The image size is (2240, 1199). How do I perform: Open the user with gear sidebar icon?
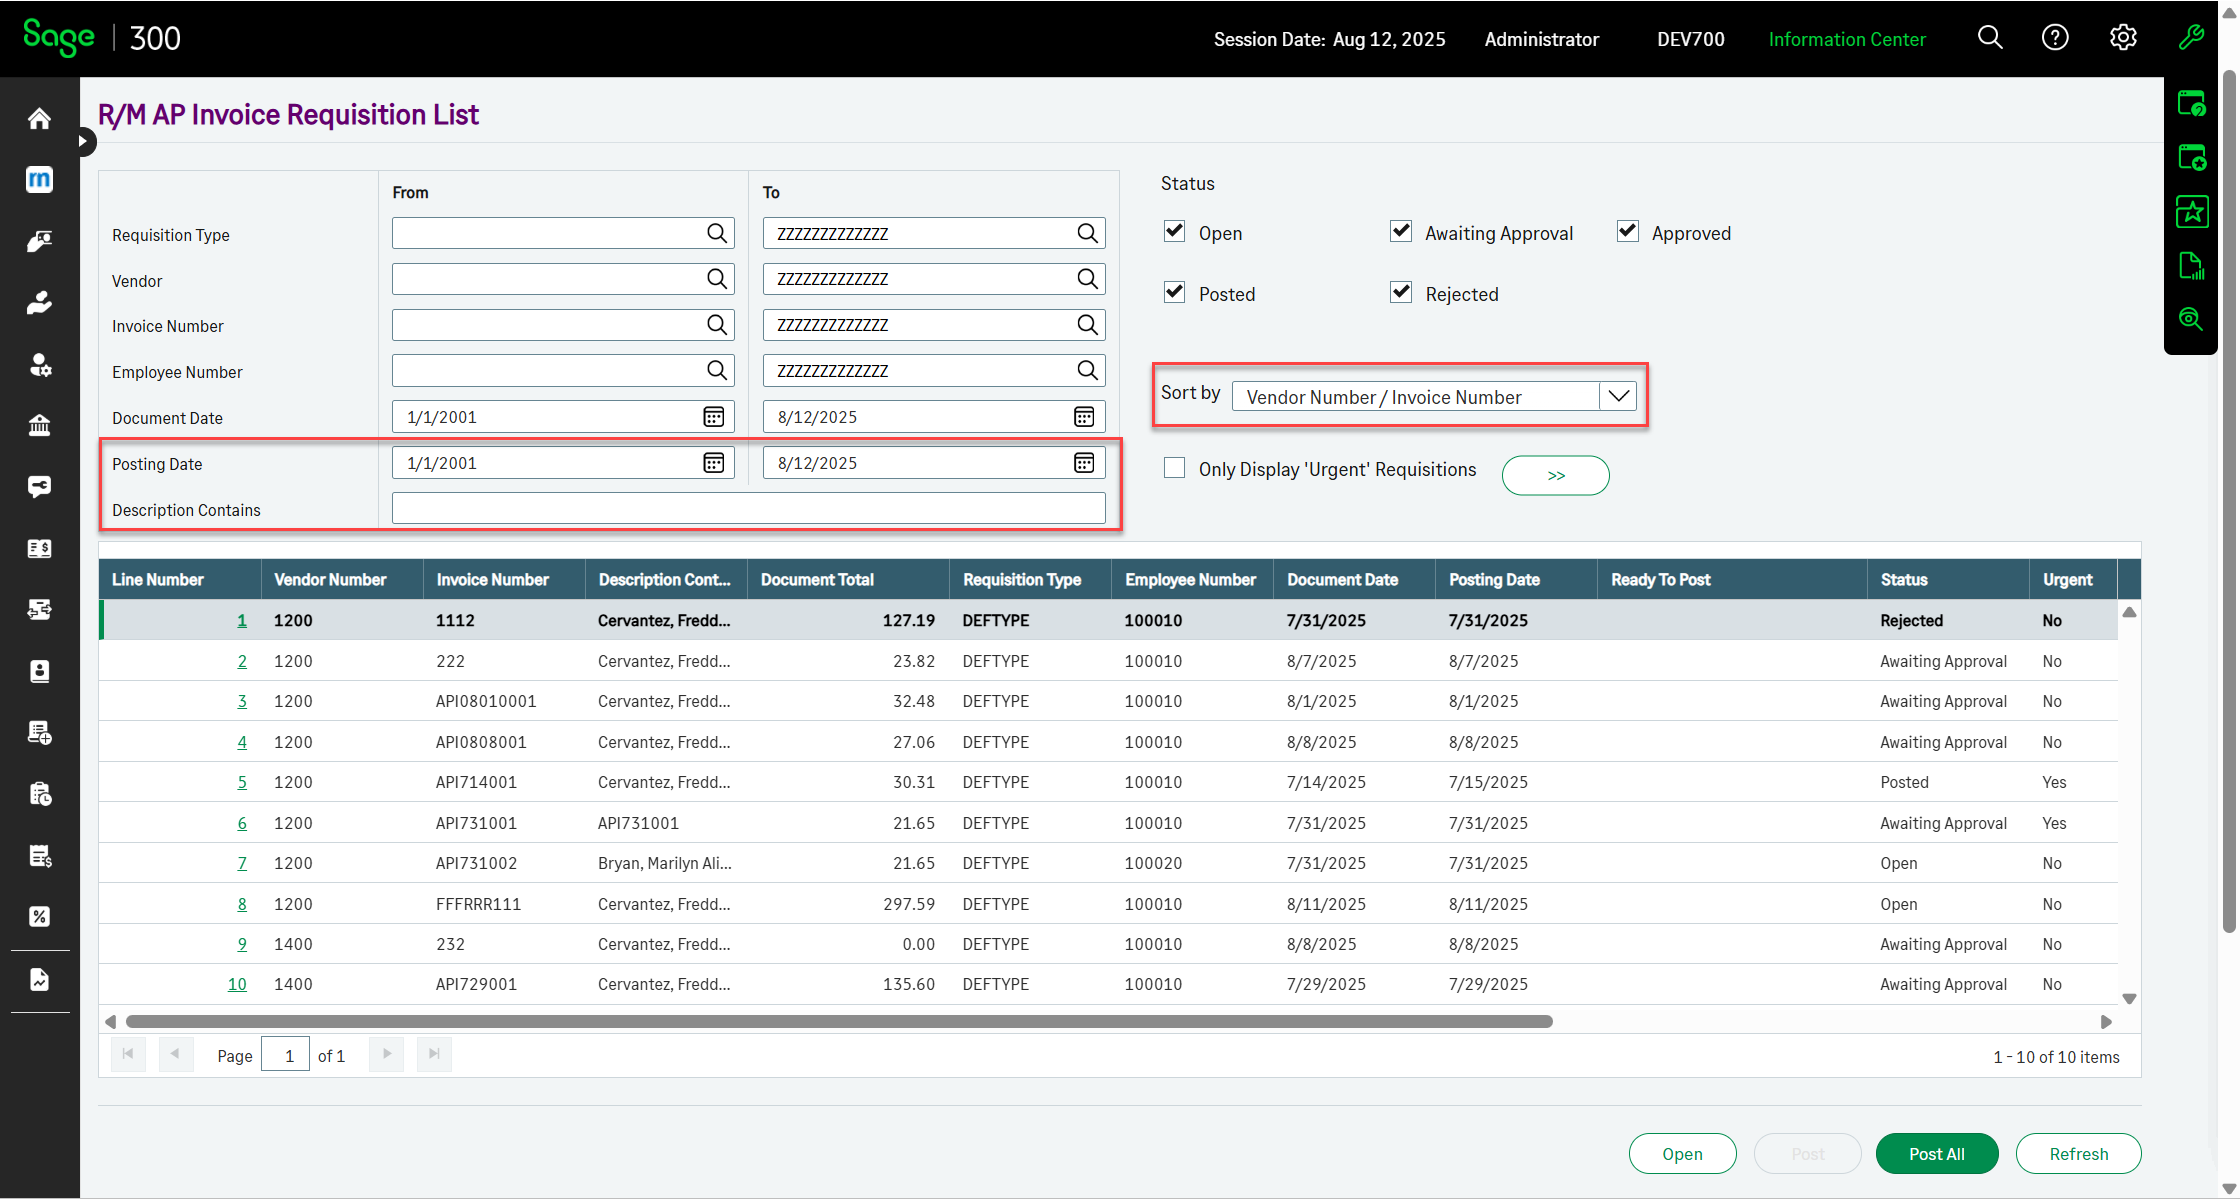point(39,364)
